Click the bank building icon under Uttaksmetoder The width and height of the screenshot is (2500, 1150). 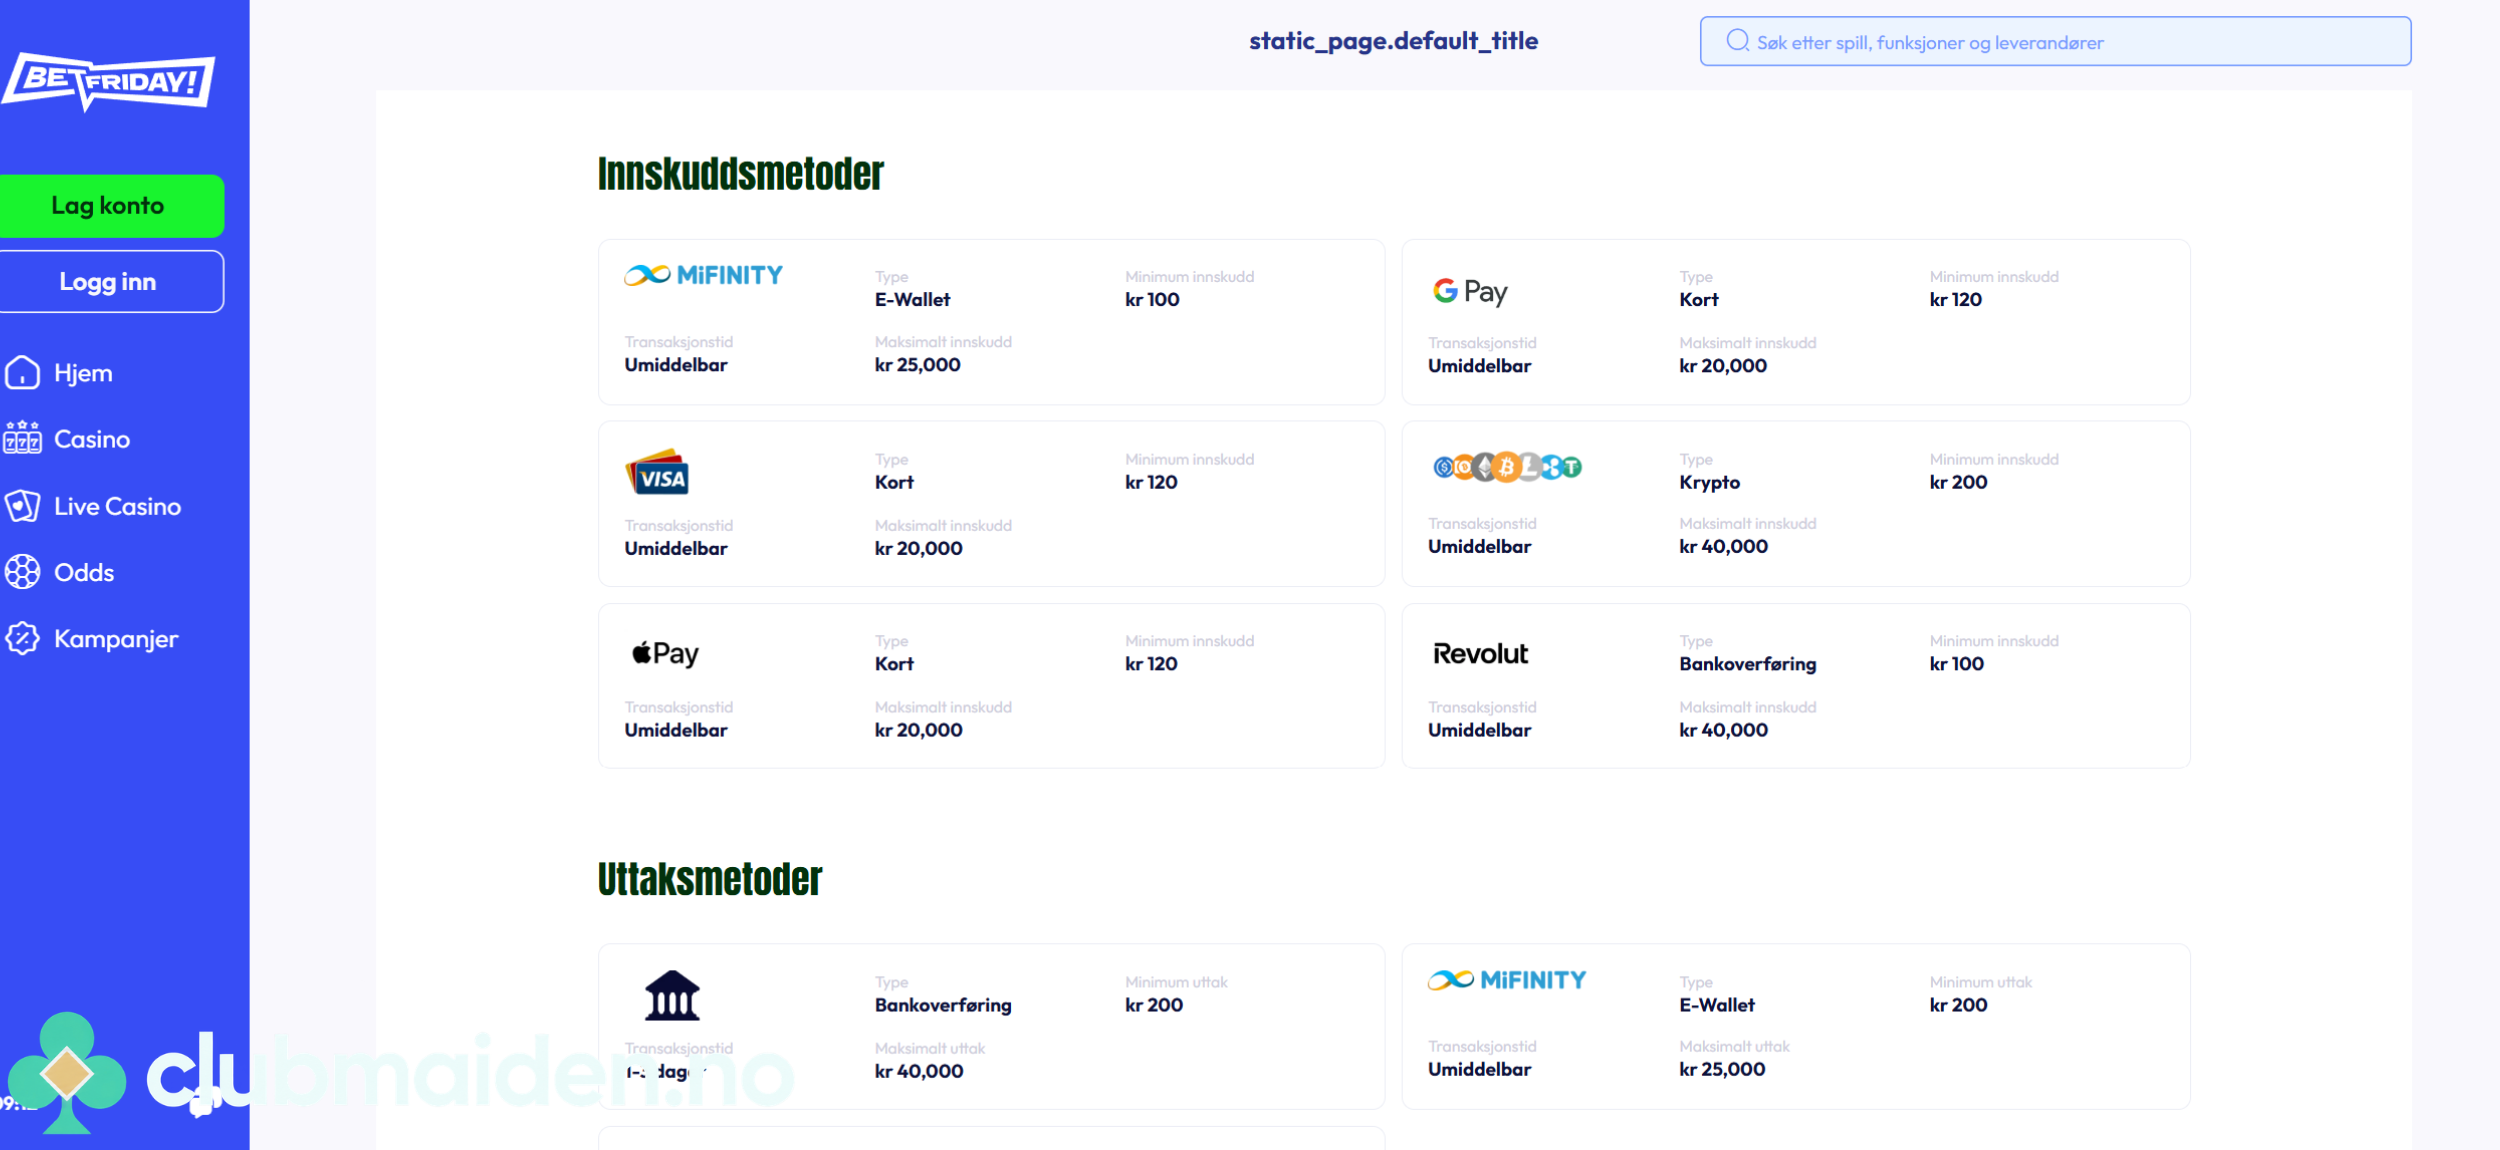pos(672,996)
